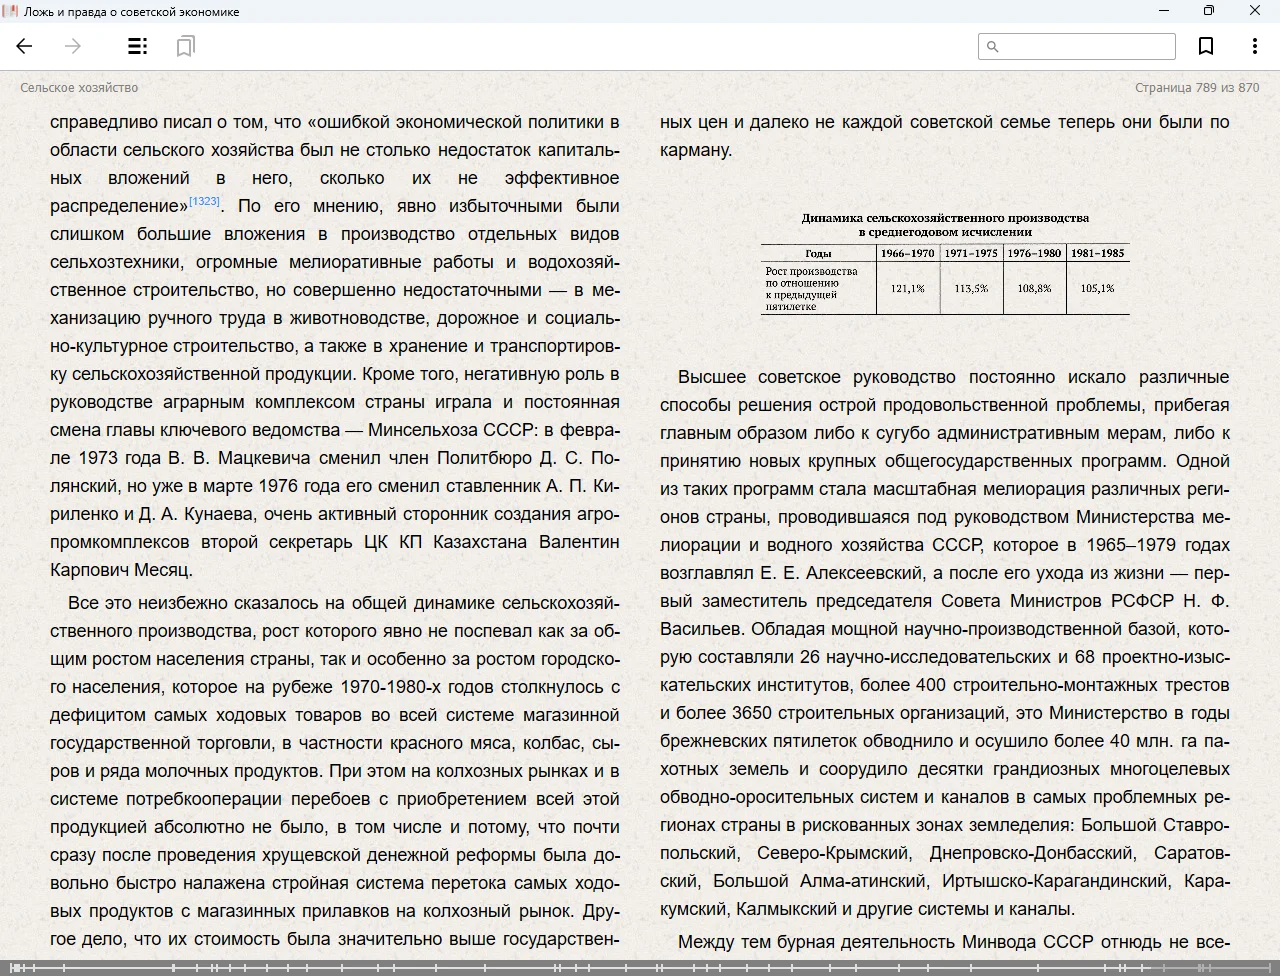The width and height of the screenshot is (1280, 976).
Task: Minimize the reader window
Action: coord(1163,11)
